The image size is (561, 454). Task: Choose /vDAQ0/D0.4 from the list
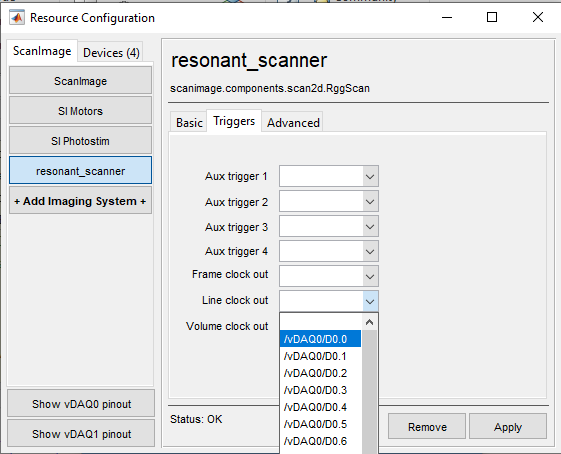coord(320,407)
